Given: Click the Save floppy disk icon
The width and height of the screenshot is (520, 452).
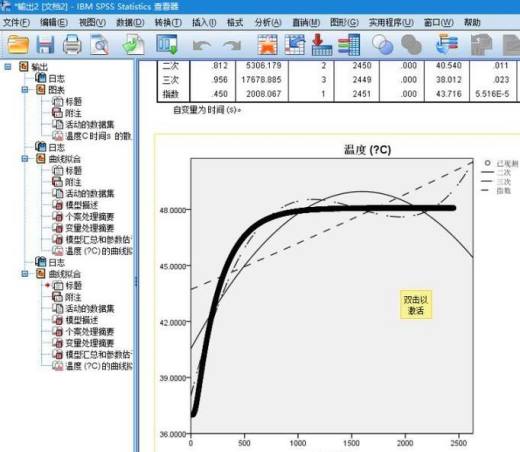Looking at the screenshot, I should pyautogui.click(x=45, y=45).
